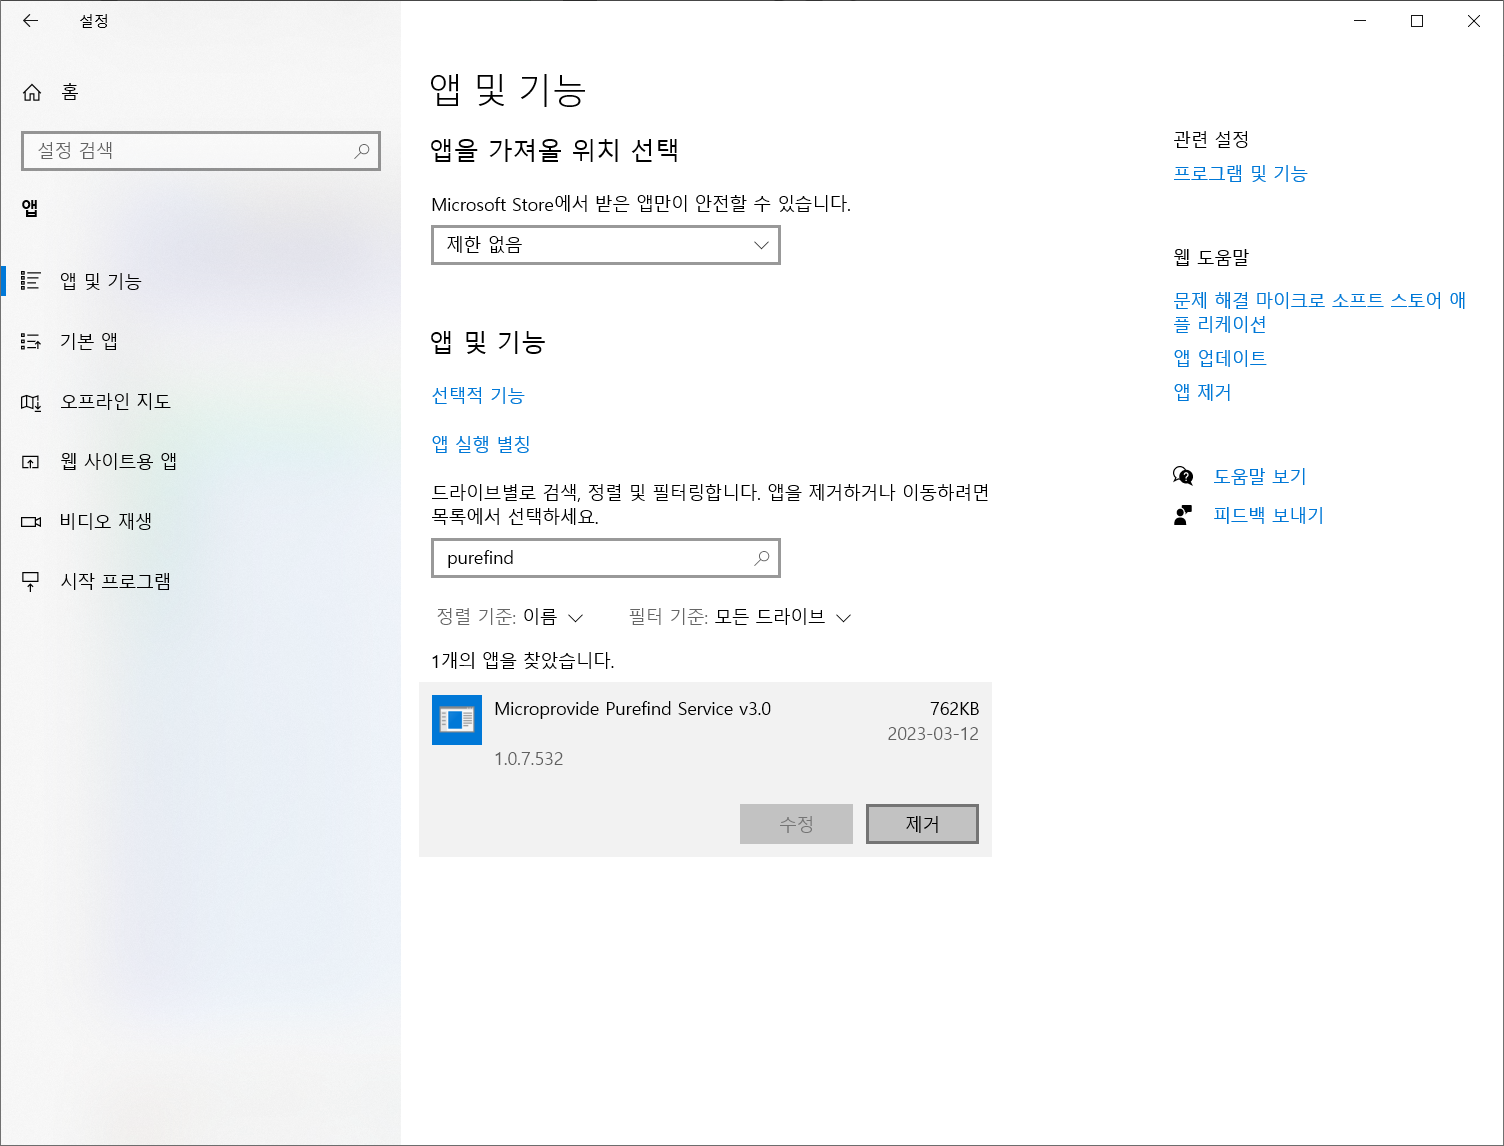Click the 앱 실행 별칭 link
The width and height of the screenshot is (1504, 1146).
point(481,444)
